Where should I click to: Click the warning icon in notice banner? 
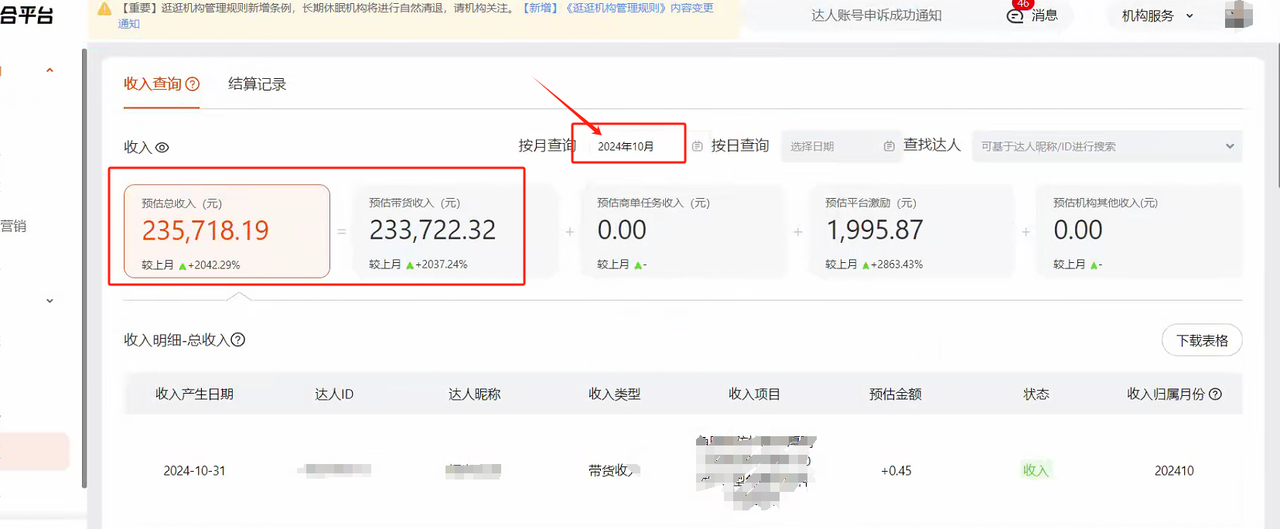pyautogui.click(x=105, y=8)
